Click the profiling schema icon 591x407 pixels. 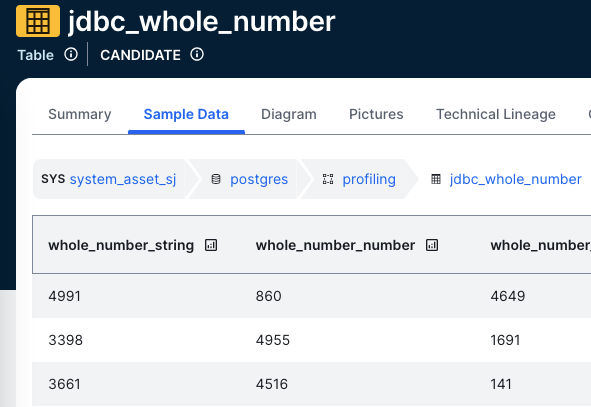click(328, 179)
